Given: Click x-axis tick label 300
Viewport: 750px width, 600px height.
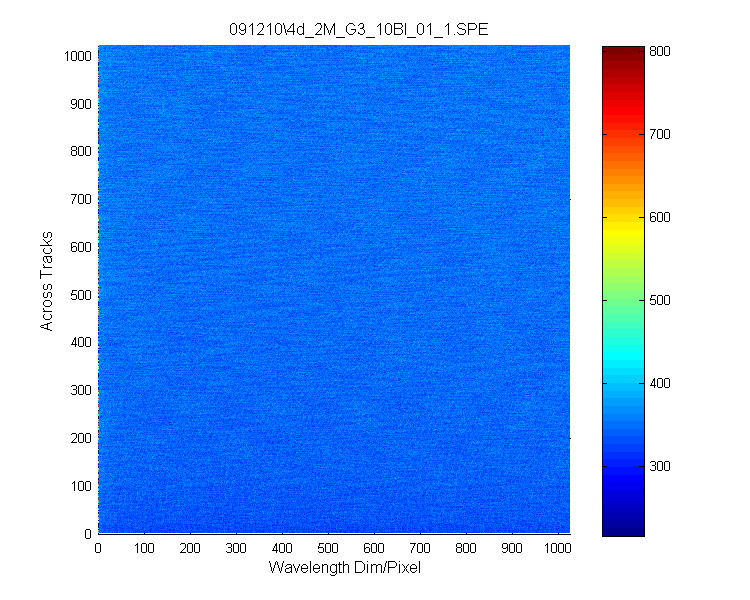Looking at the screenshot, I should [236, 548].
